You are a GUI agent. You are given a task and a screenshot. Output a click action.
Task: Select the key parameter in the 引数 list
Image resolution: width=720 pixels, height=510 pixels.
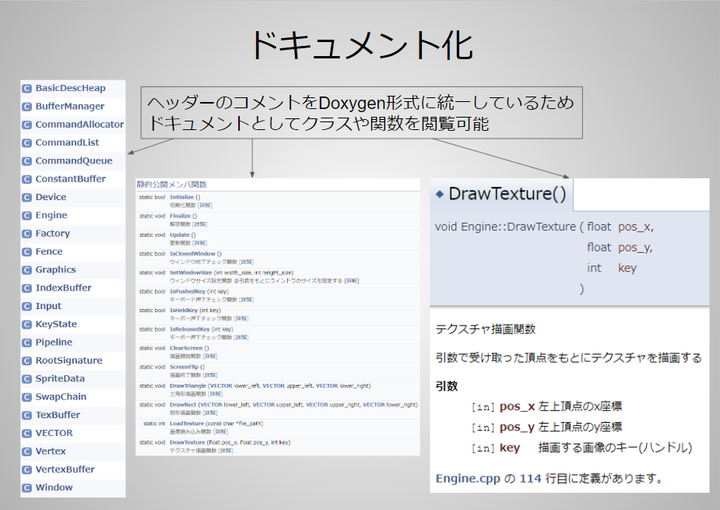[x=510, y=448]
